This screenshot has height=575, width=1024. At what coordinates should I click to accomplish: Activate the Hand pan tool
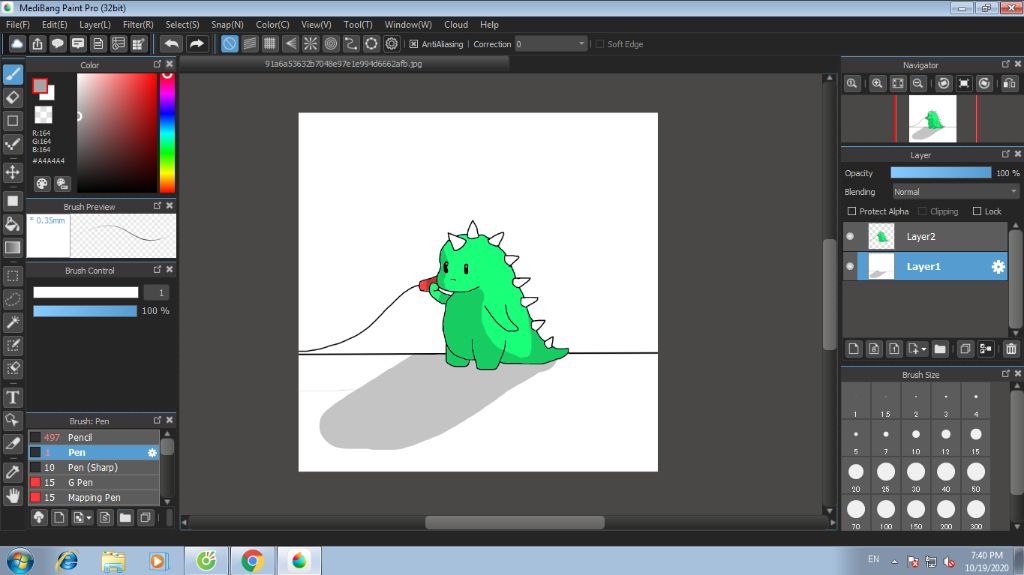pyautogui.click(x=13, y=495)
